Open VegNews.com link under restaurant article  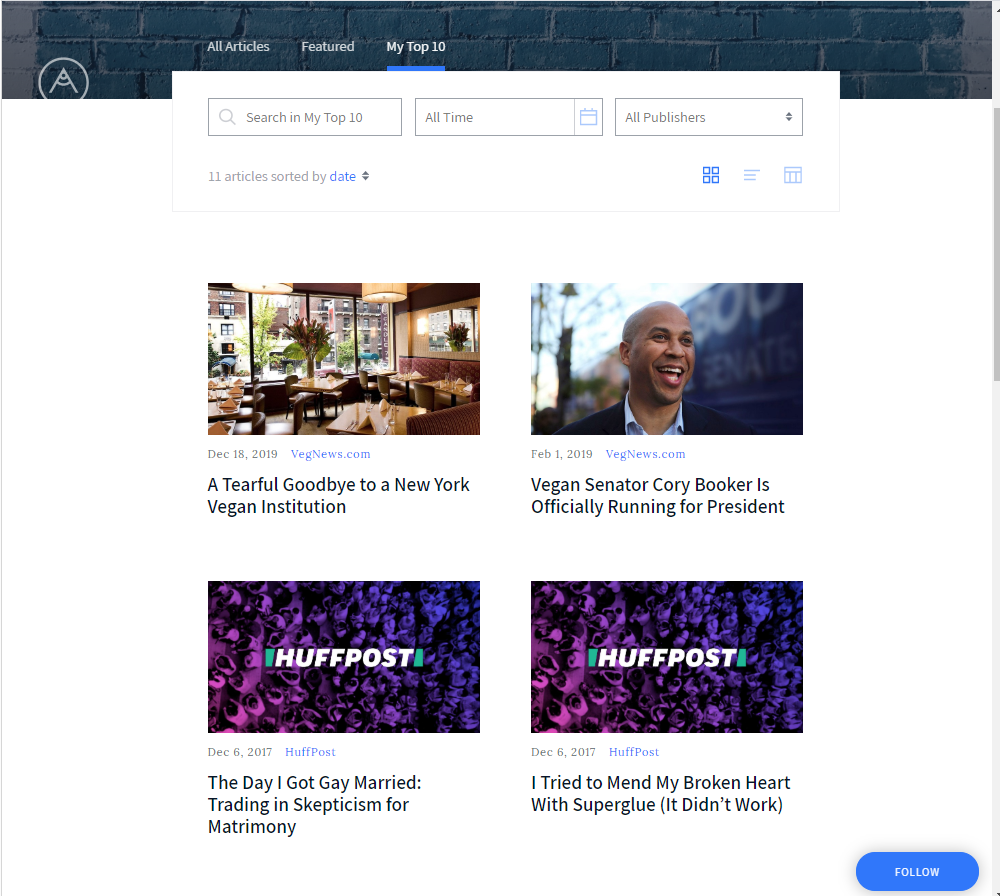point(330,454)
